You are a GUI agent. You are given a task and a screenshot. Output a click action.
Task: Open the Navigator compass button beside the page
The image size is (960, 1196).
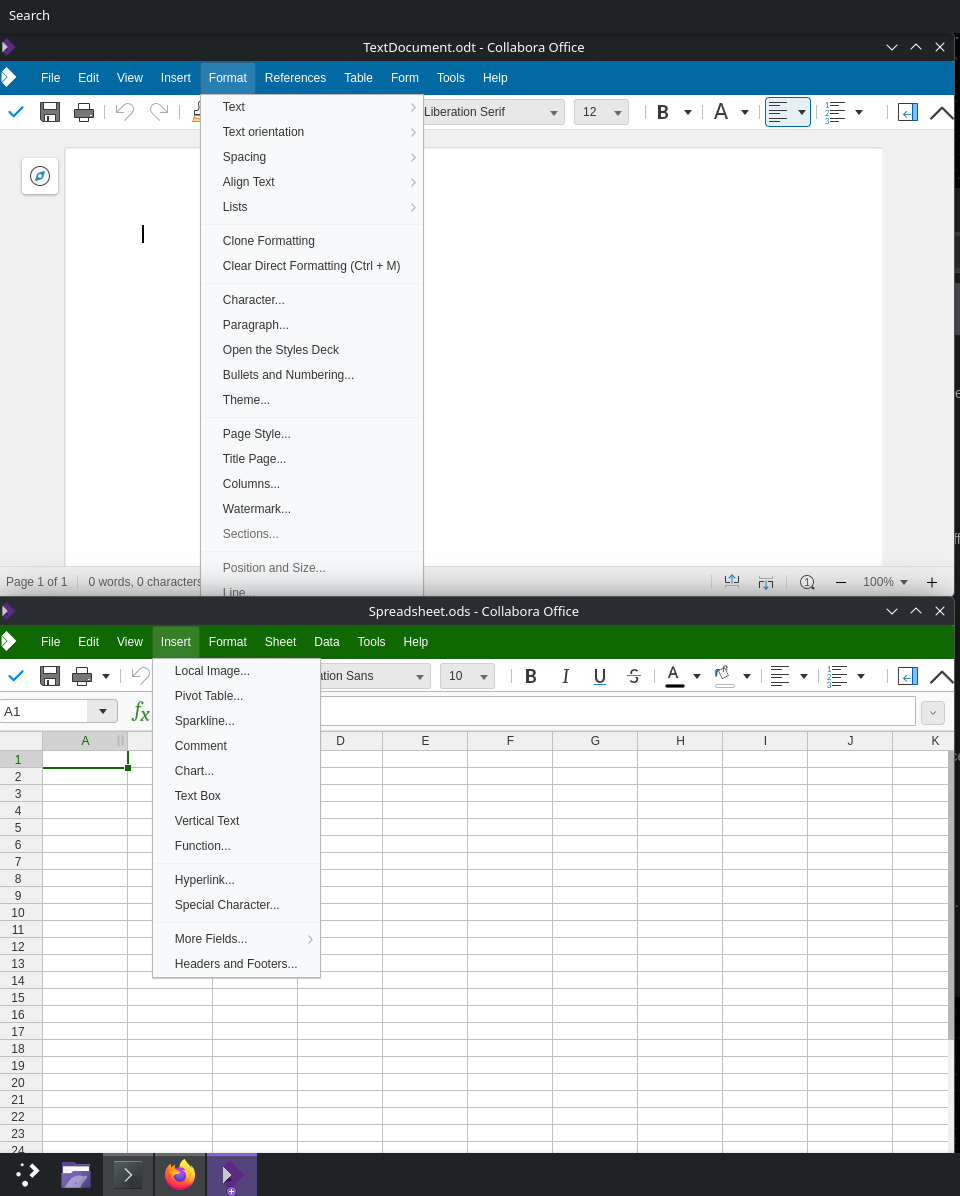point(40,176)
